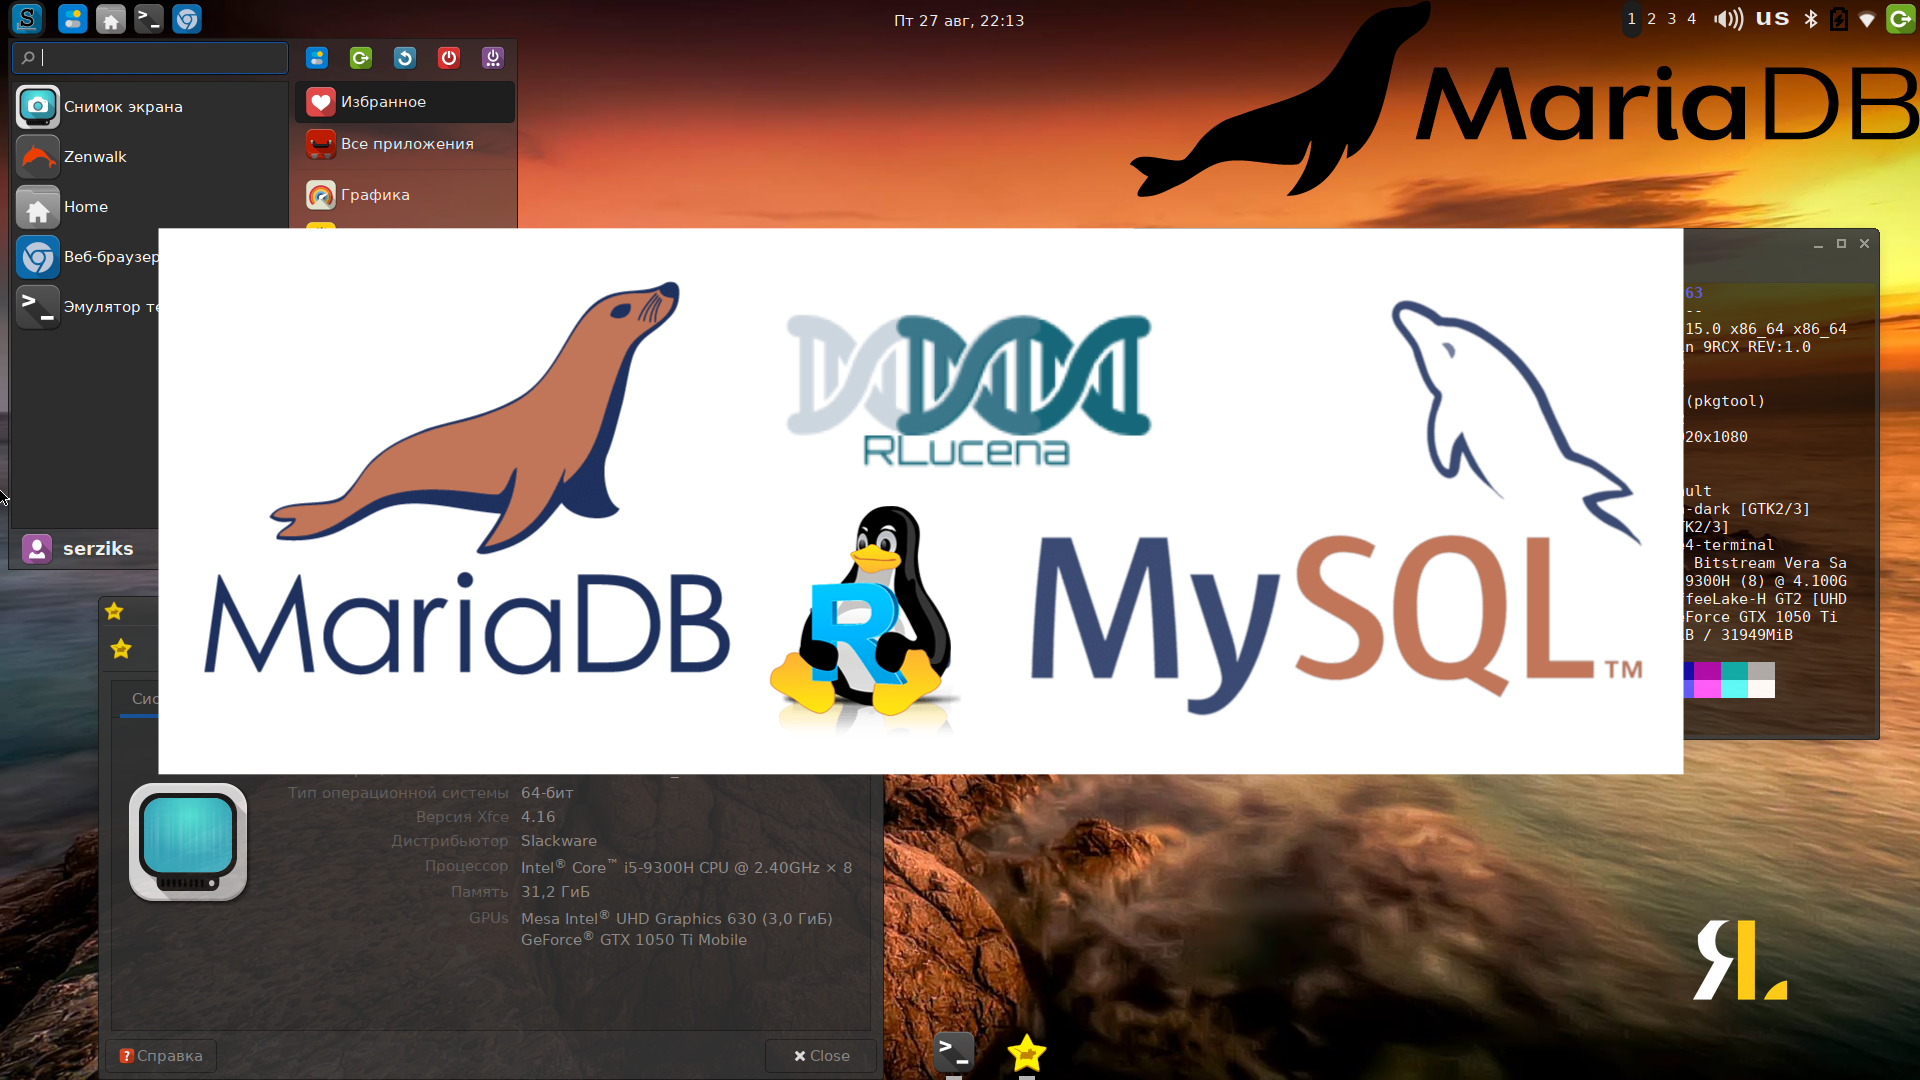Viewport: 1920px width, 1080px height.
Task: Select Избранное category
Action: coord(405,102)
